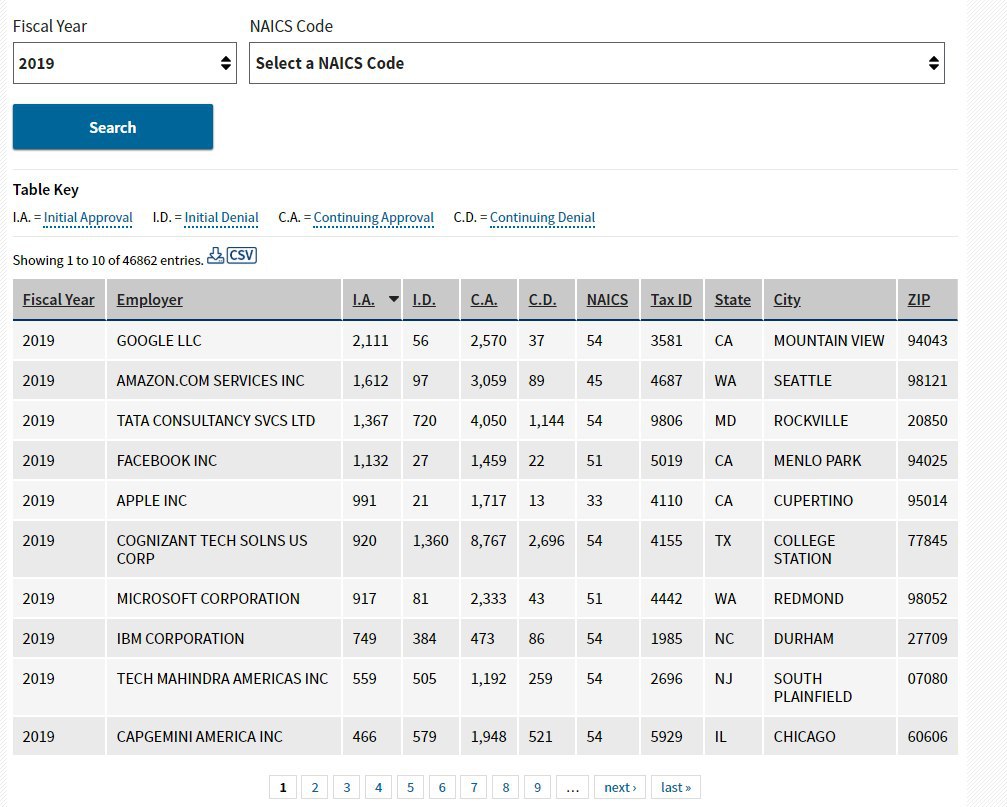1007x807 pixels.
Task: Go to page 2 of results
Action: [x=315, y=787]
